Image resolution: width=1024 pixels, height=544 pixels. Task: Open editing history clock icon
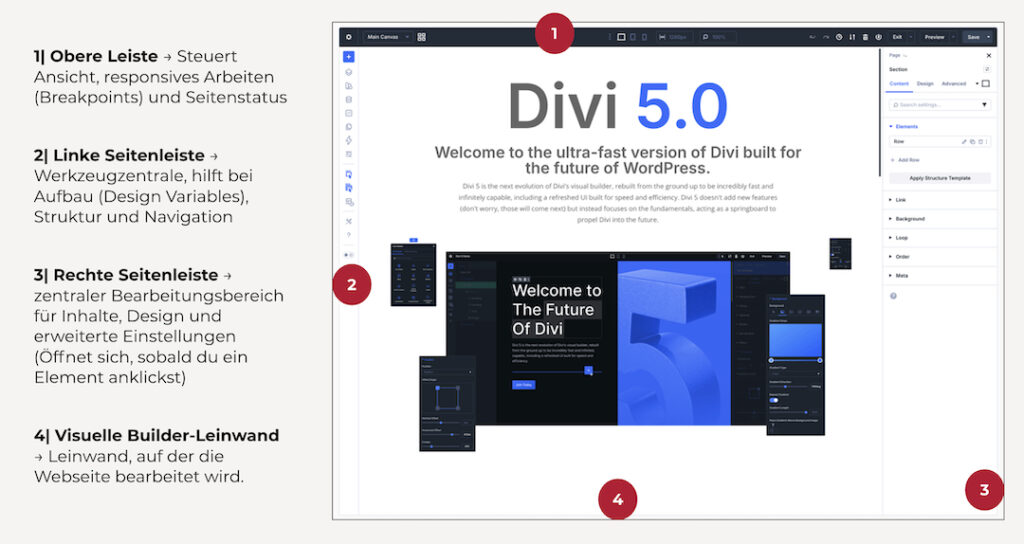click(839, 37)
